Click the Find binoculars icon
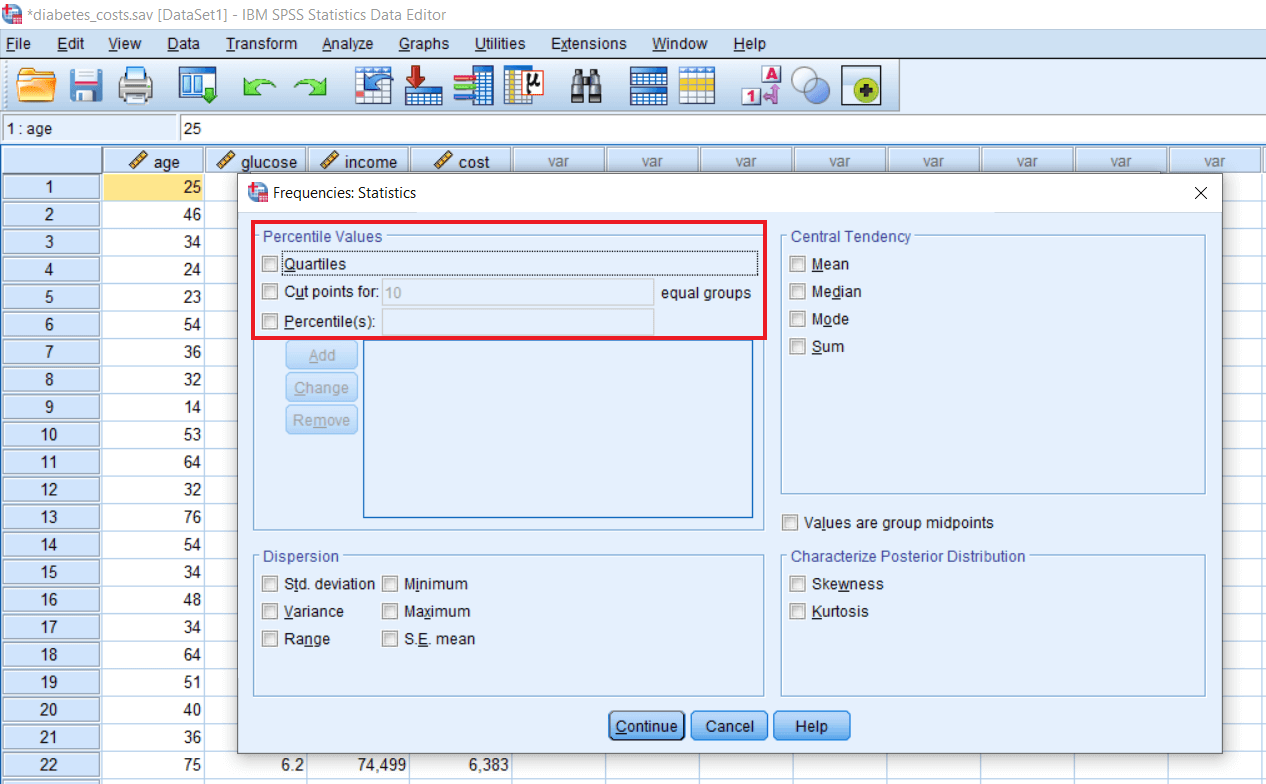1266x784 pixels. [x=586, y=86]
